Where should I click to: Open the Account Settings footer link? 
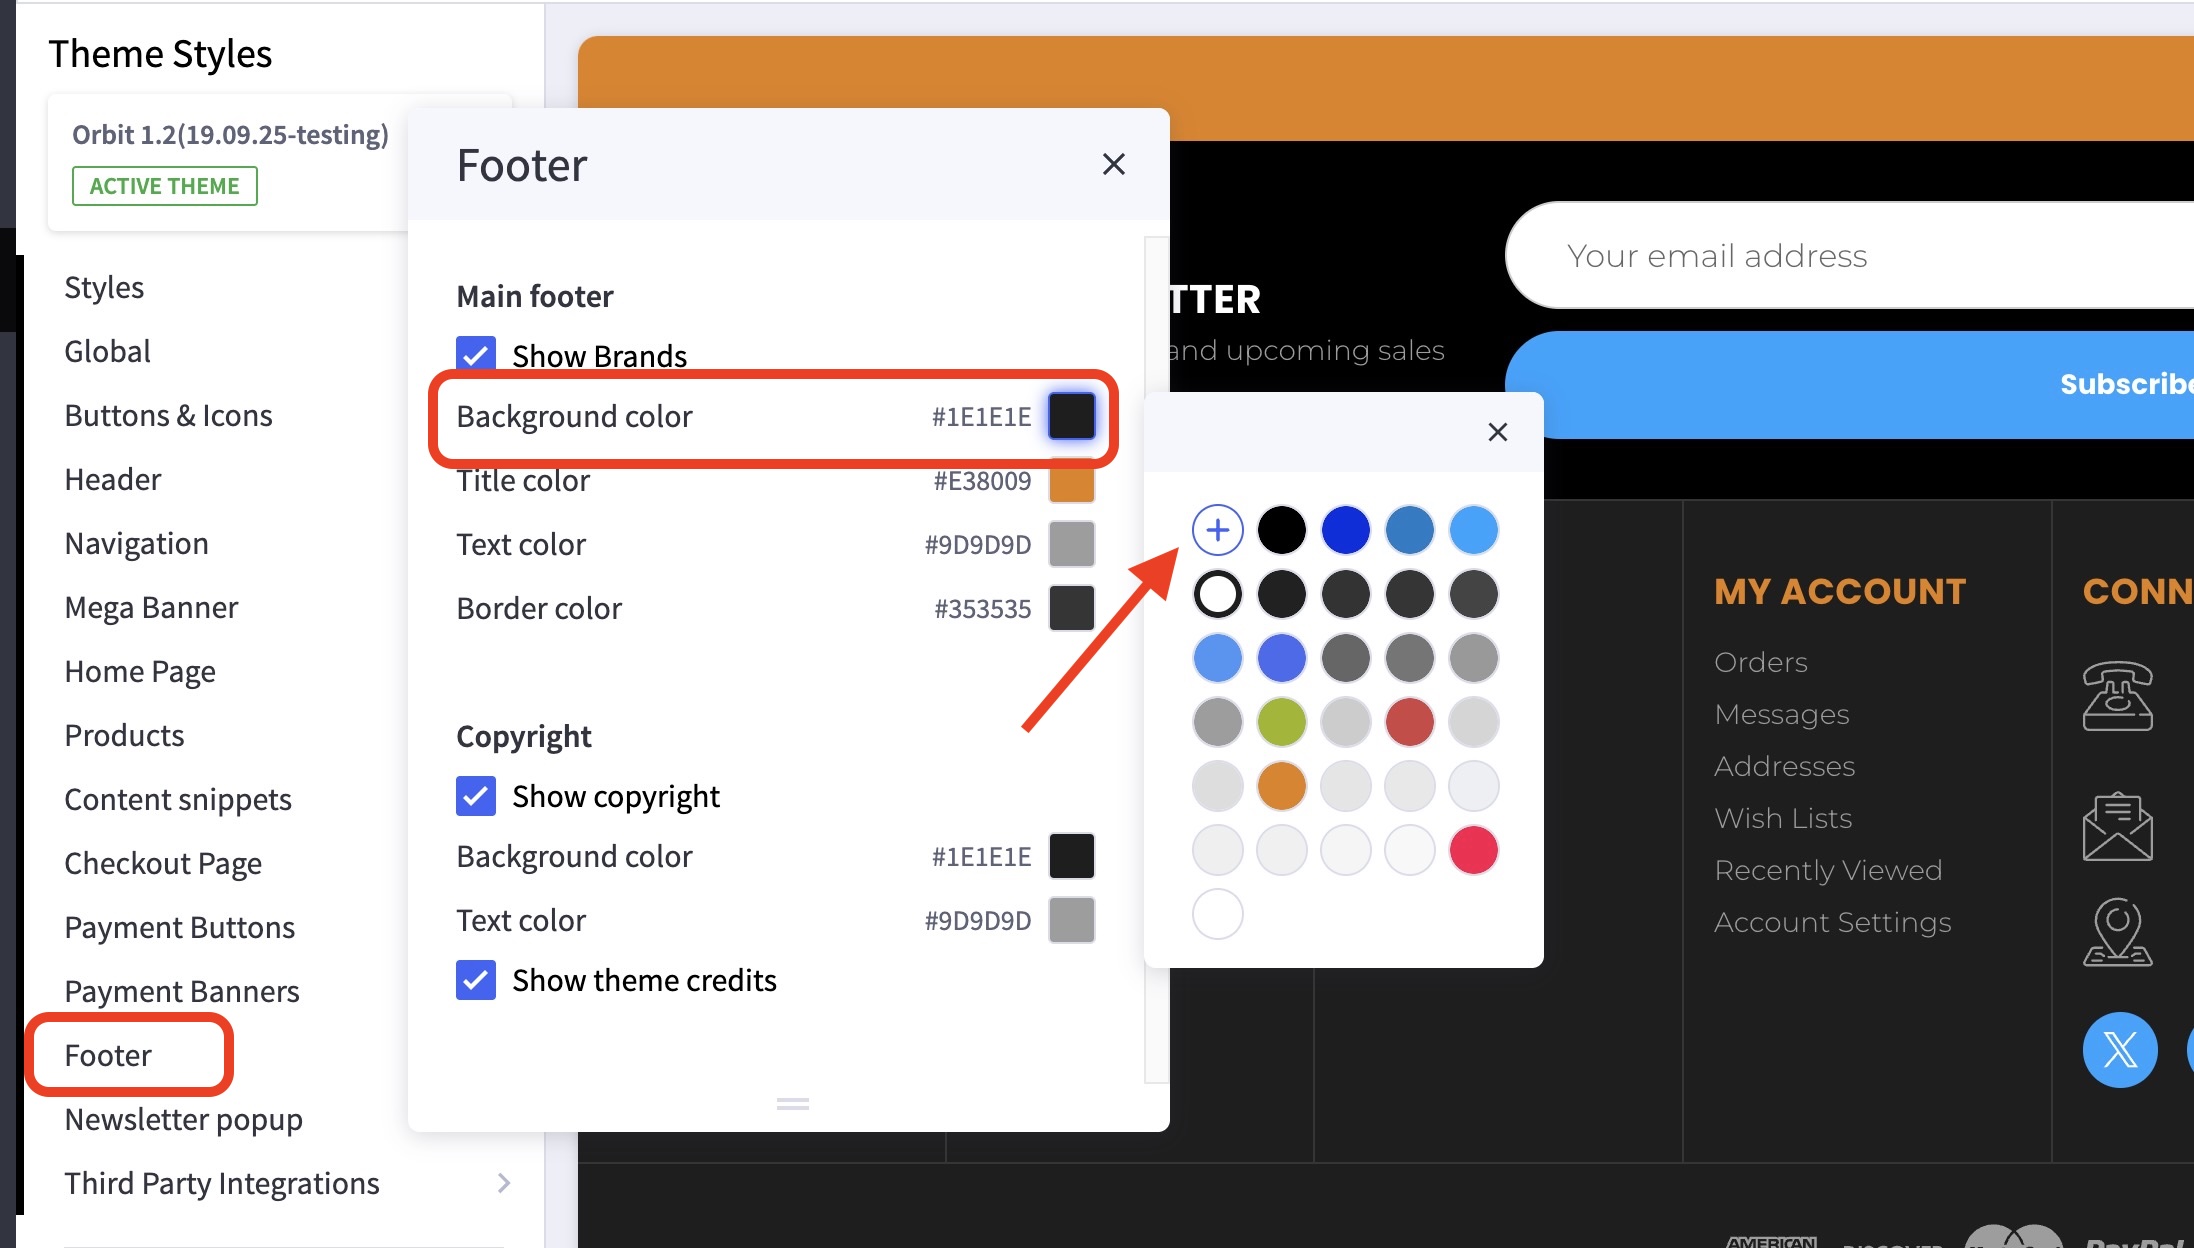pos(1832,922)
